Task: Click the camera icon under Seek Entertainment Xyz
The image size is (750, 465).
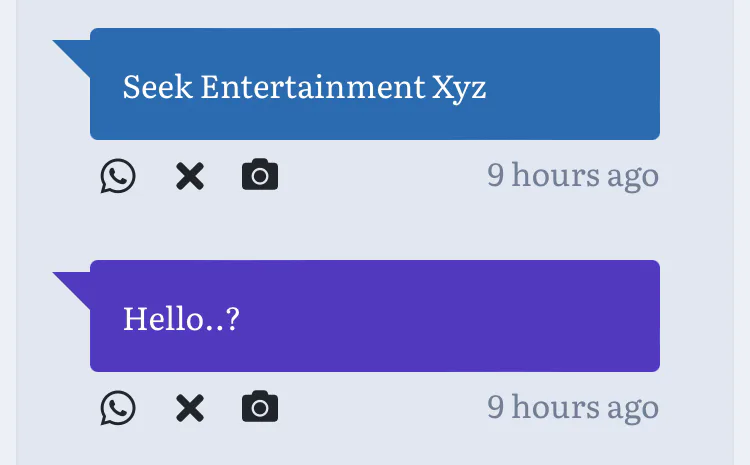Action: (260, 176)
